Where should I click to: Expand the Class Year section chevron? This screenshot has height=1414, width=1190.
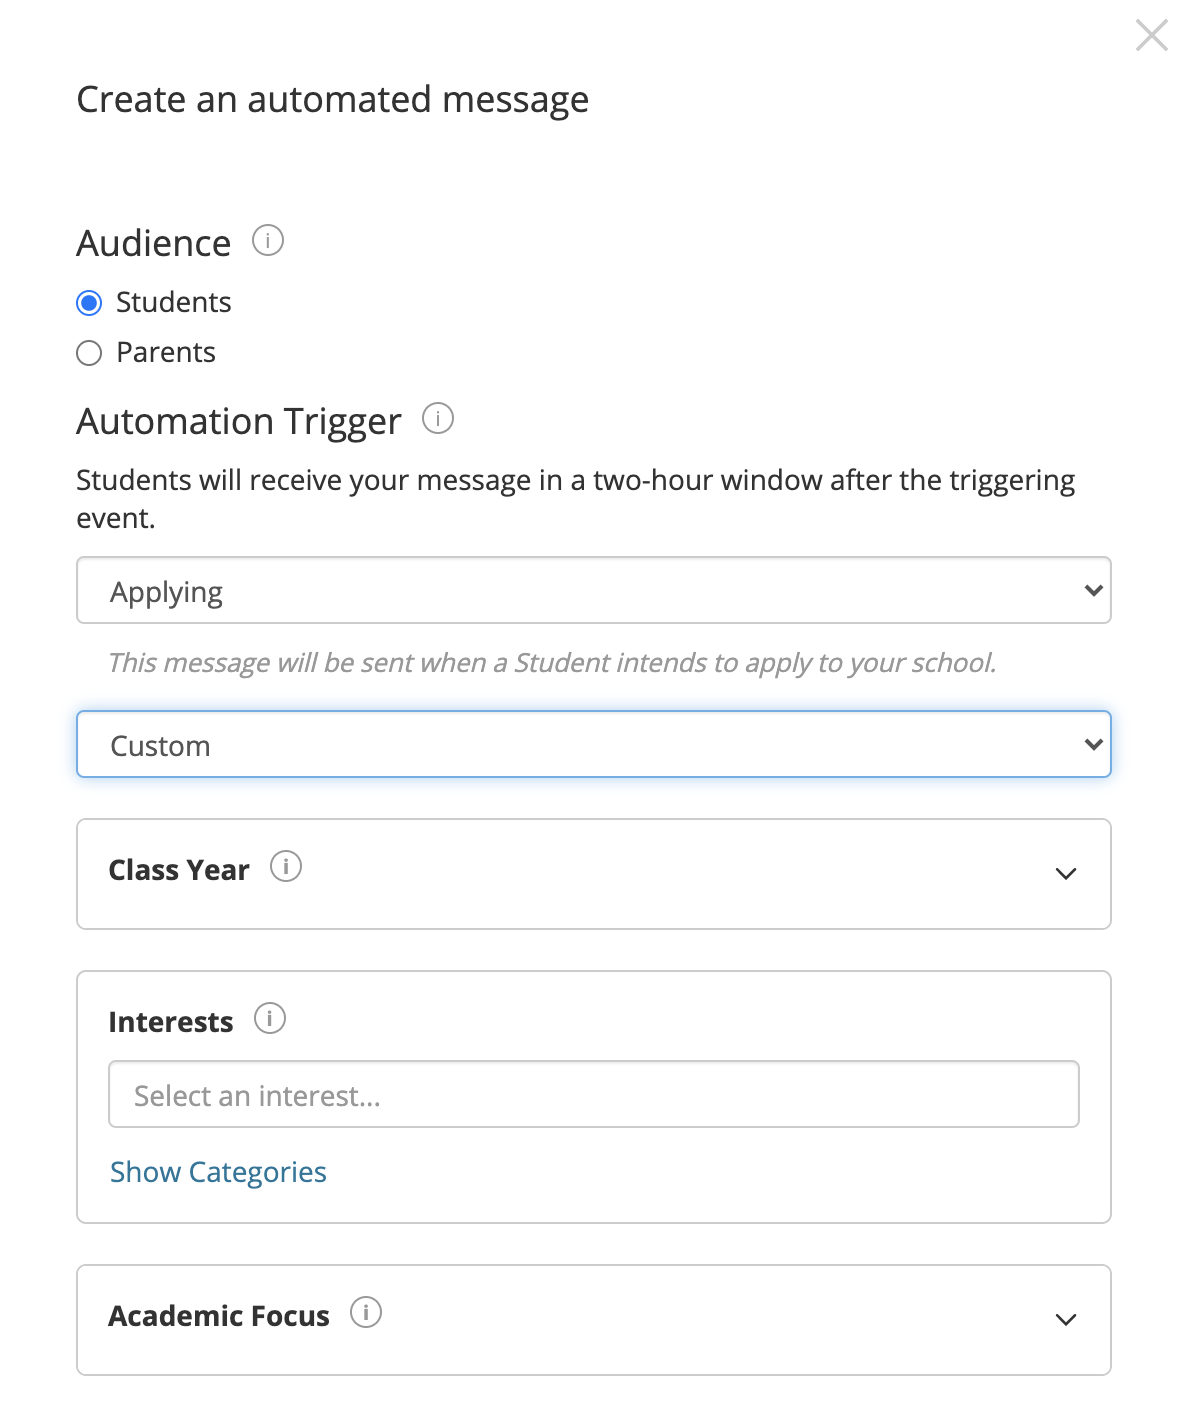(1066, 874)
